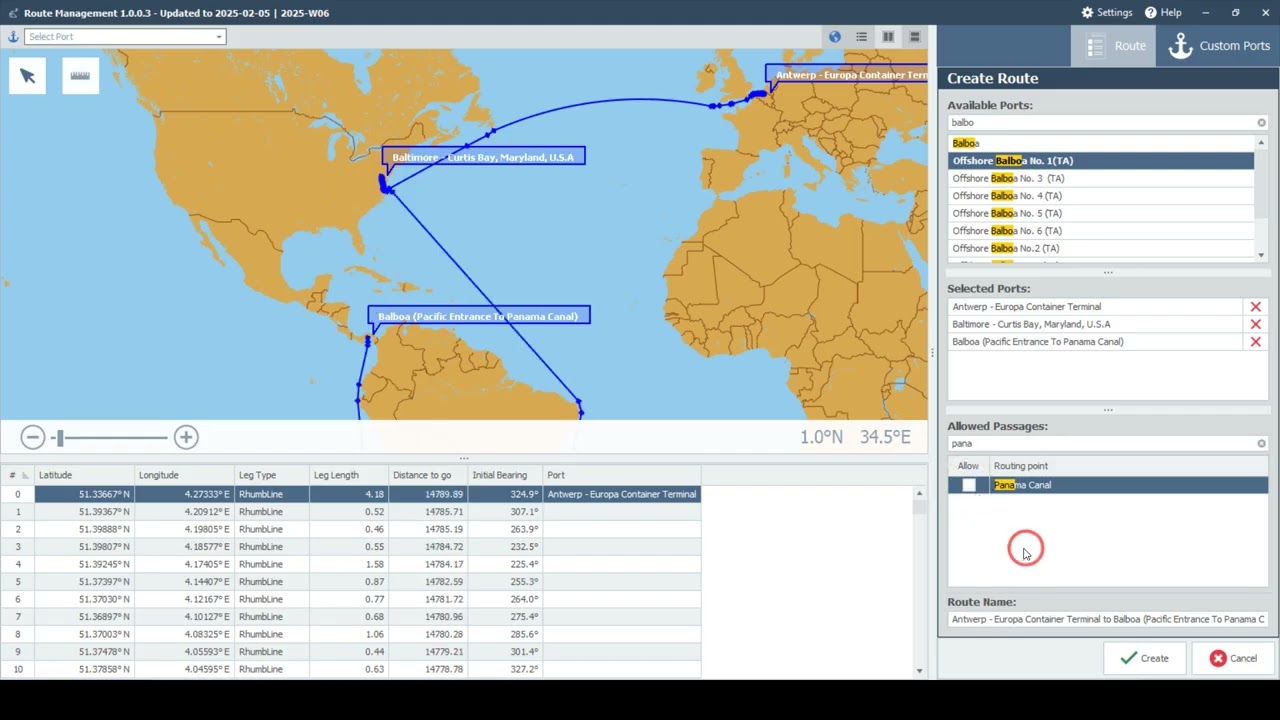This screenshot has height=720, width=1280.
Task: Sort by the Longitude column header
Action: point(184,475)
